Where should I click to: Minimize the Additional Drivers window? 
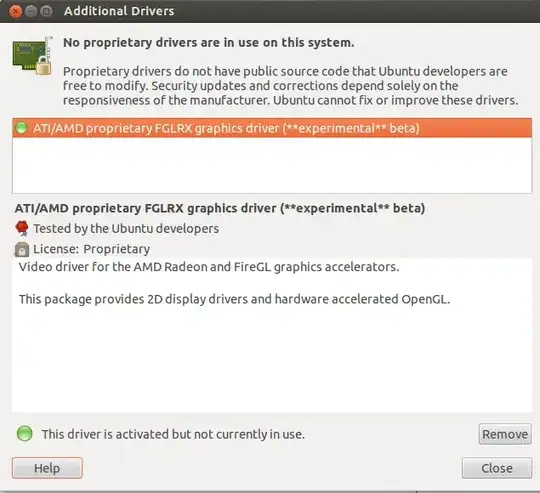tap(31, 11)
